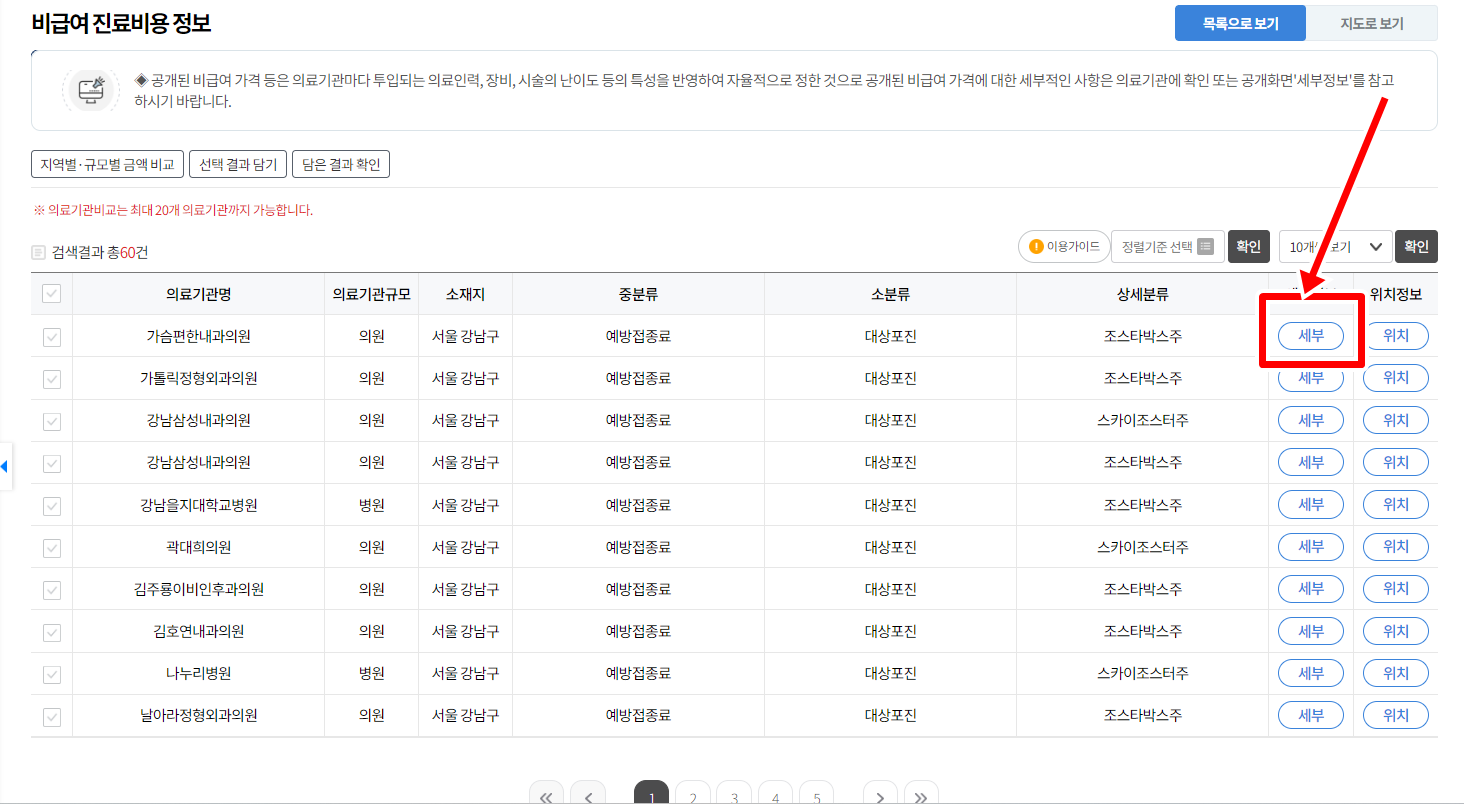Viewport: 1464px width, 804px height.
Task: Select all rows with the header checkbox
Action: (x=51, y=293)
